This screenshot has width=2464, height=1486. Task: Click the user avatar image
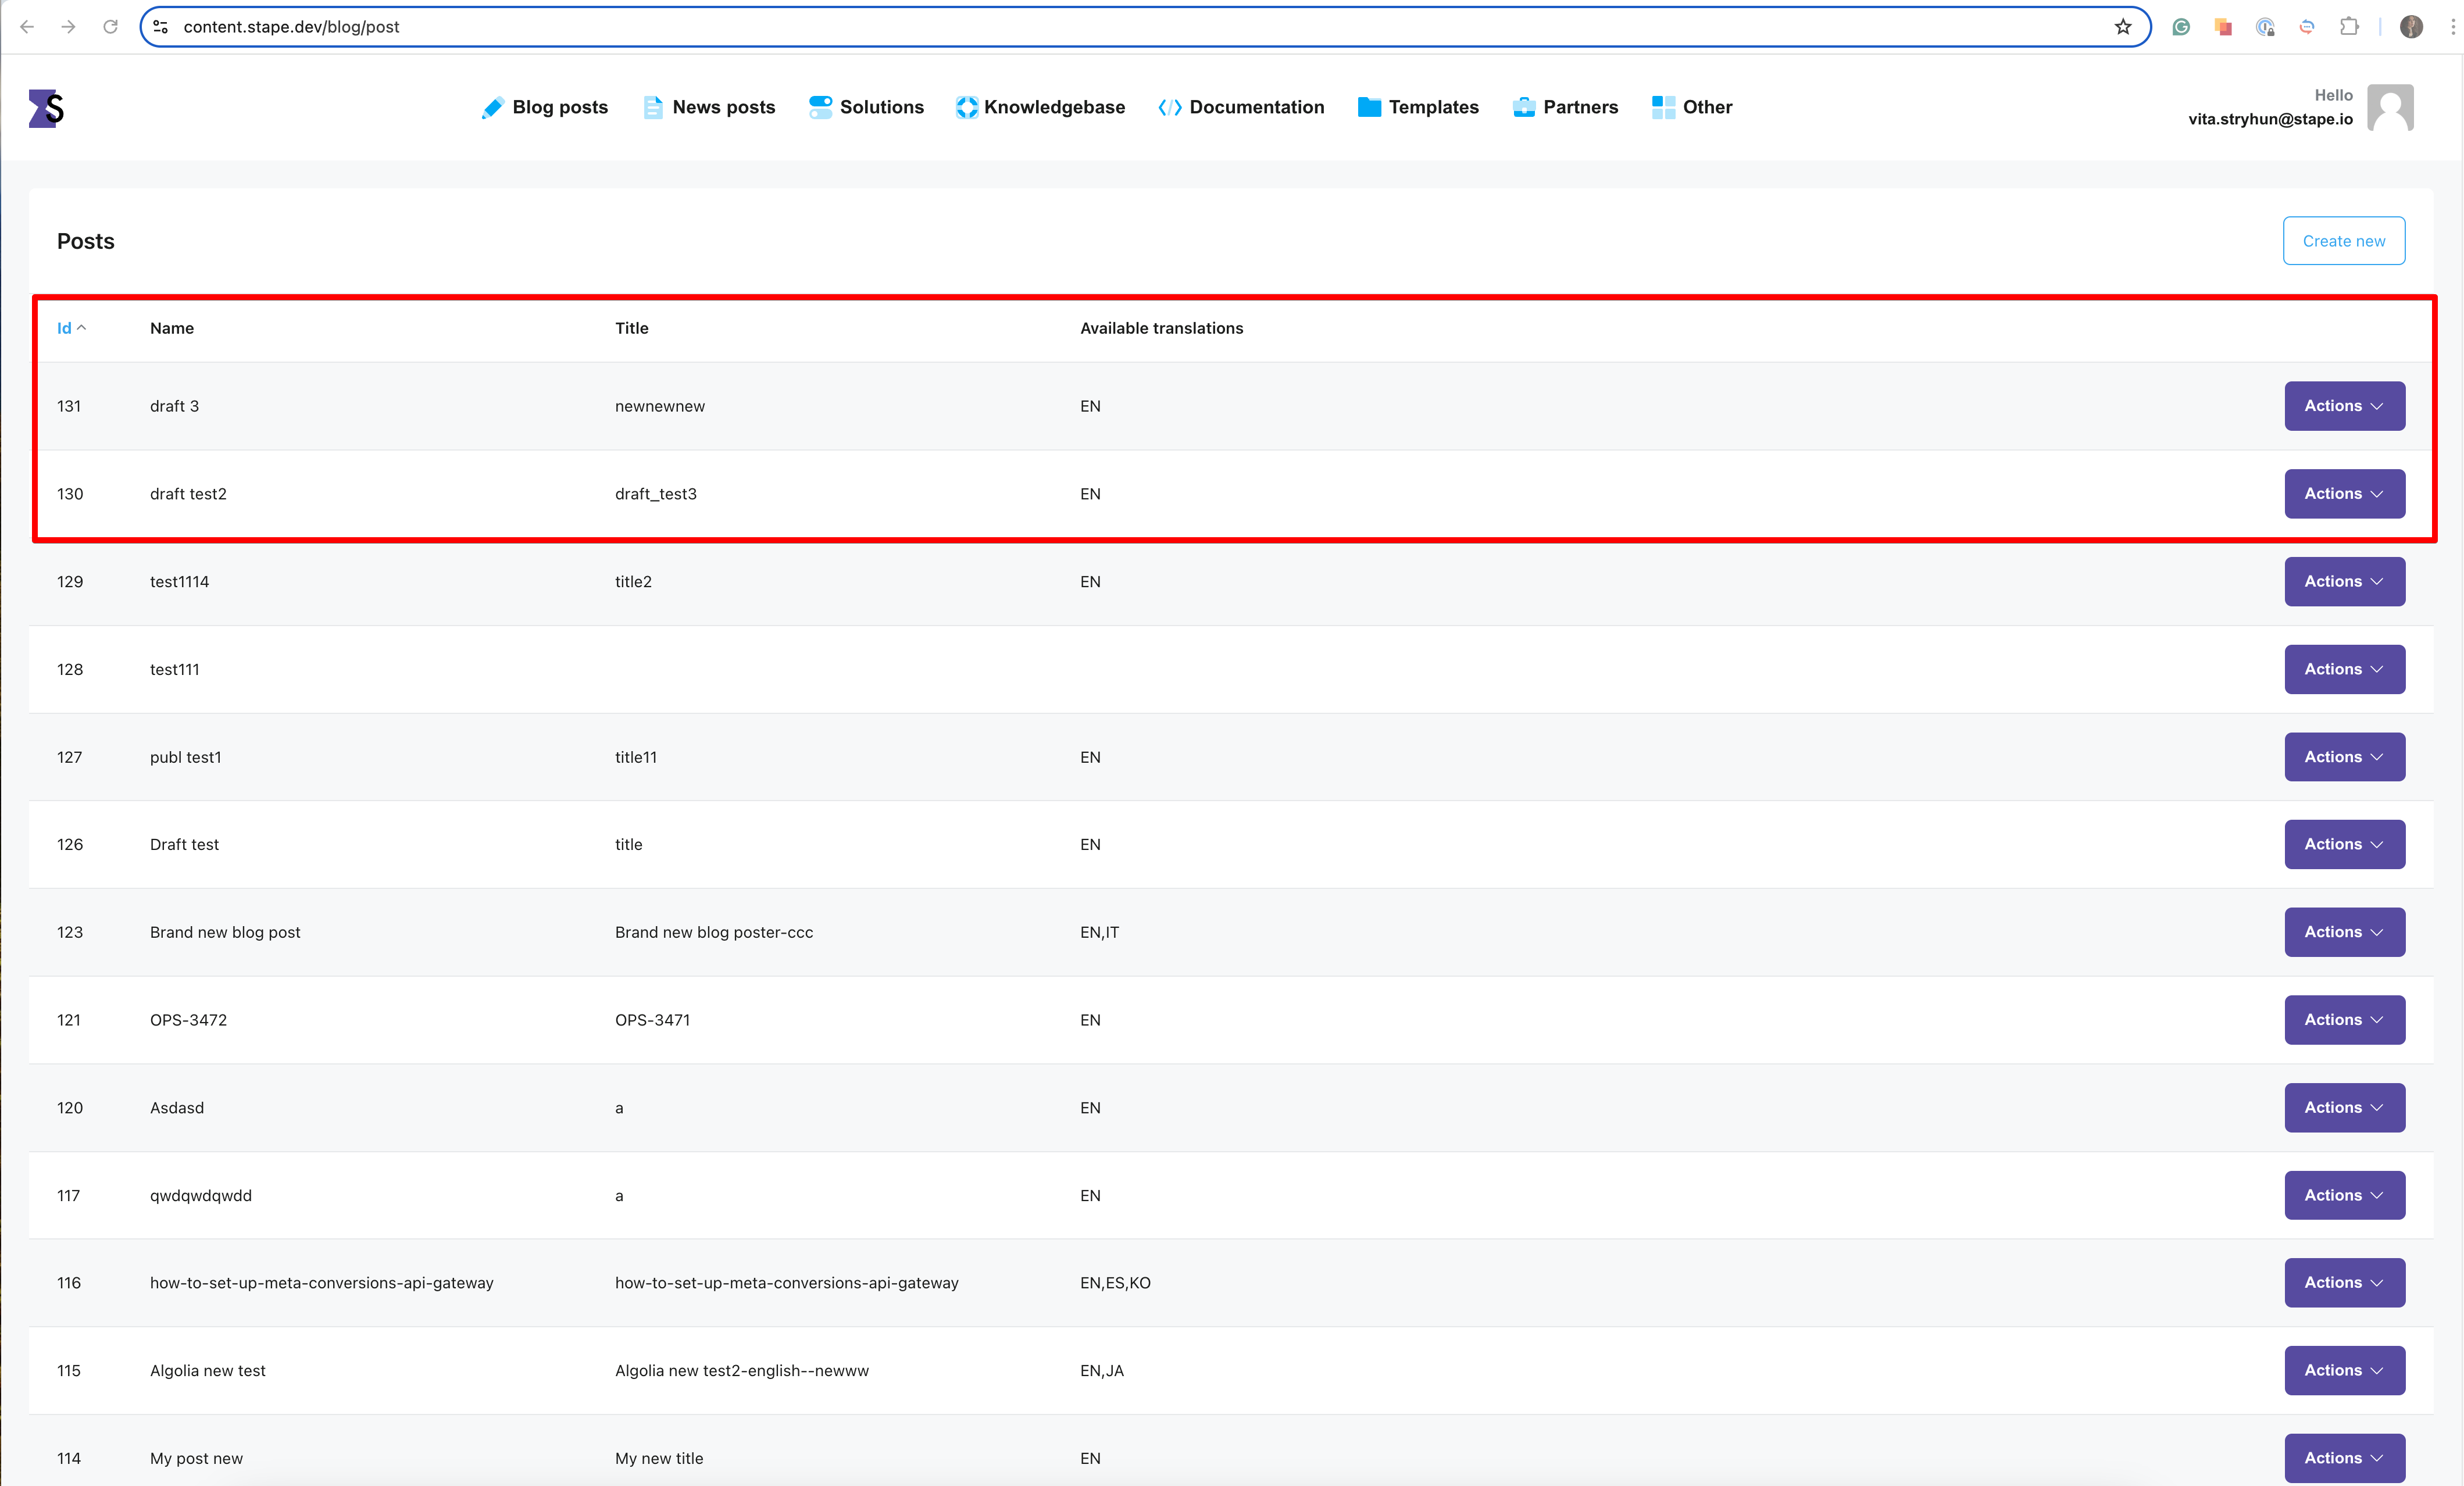click(x=2390, y=108)
